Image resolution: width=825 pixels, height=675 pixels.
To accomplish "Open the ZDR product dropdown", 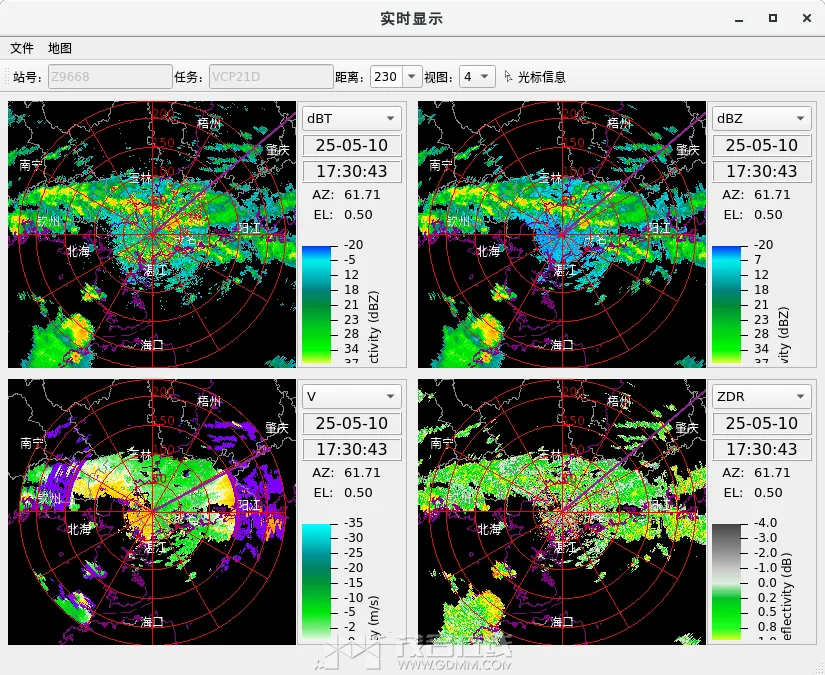I will (x=761, y=397).
